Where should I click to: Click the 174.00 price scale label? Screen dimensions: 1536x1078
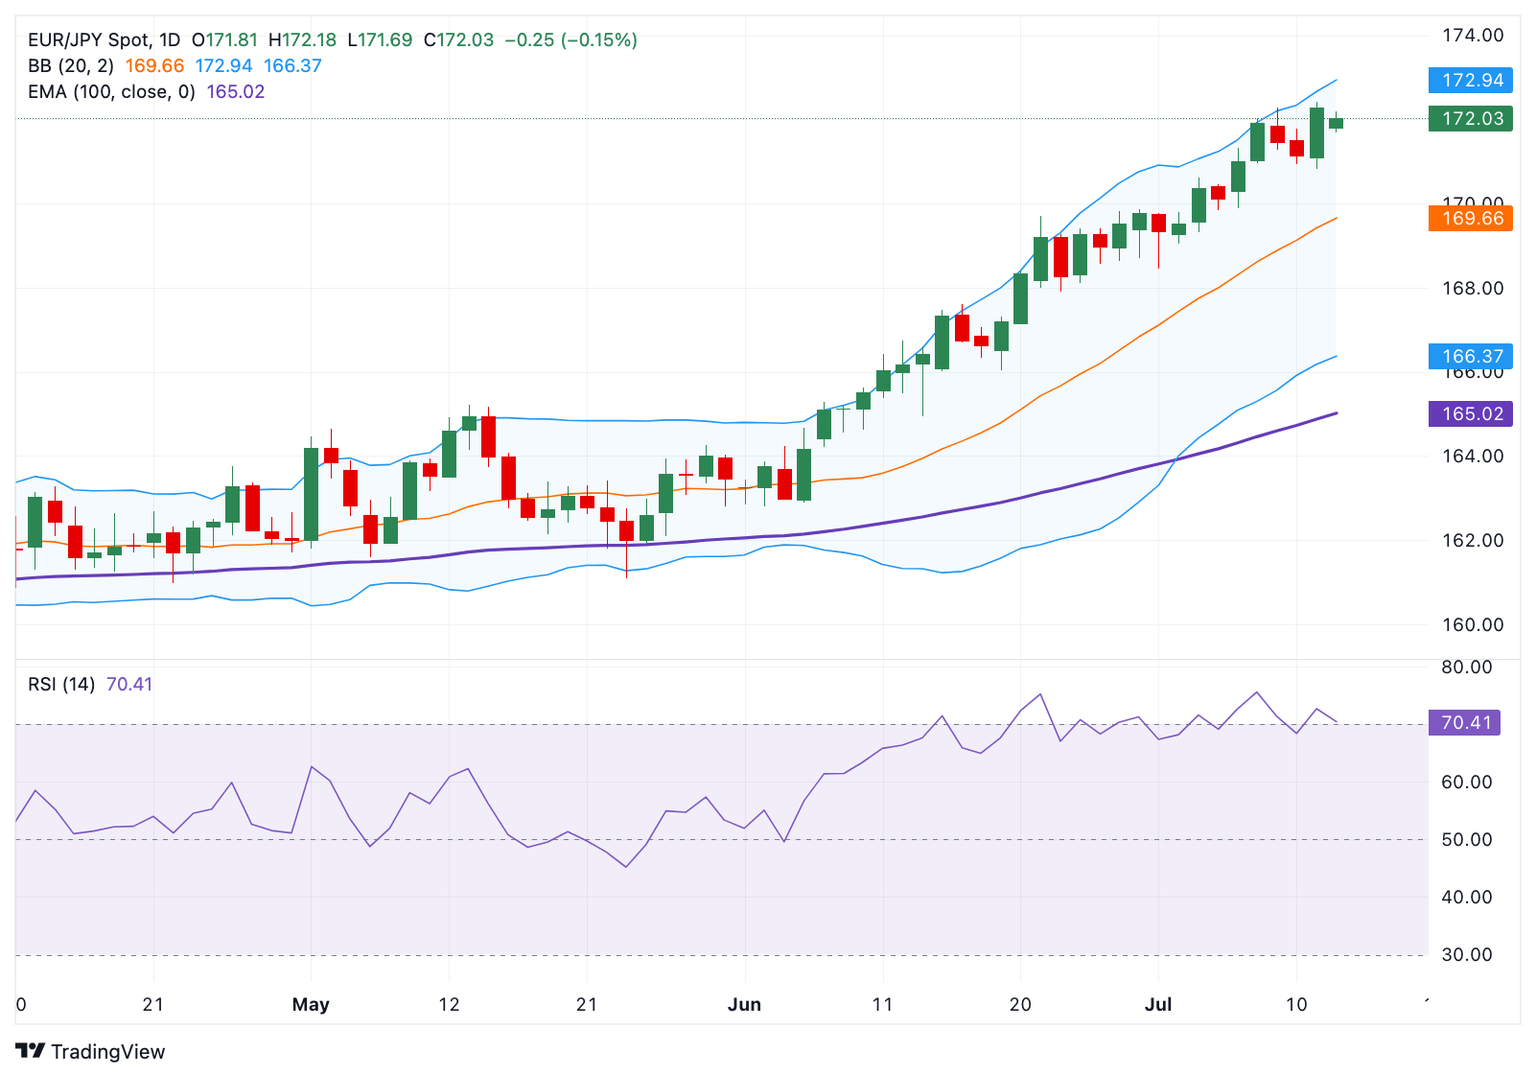[x=1472, y=36]
